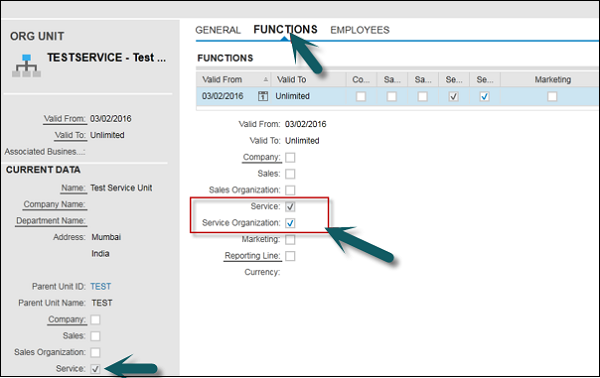Toggle the Co... checkbox in table row
This screenshot has width=600, height=378.
(x=361, y=96)
